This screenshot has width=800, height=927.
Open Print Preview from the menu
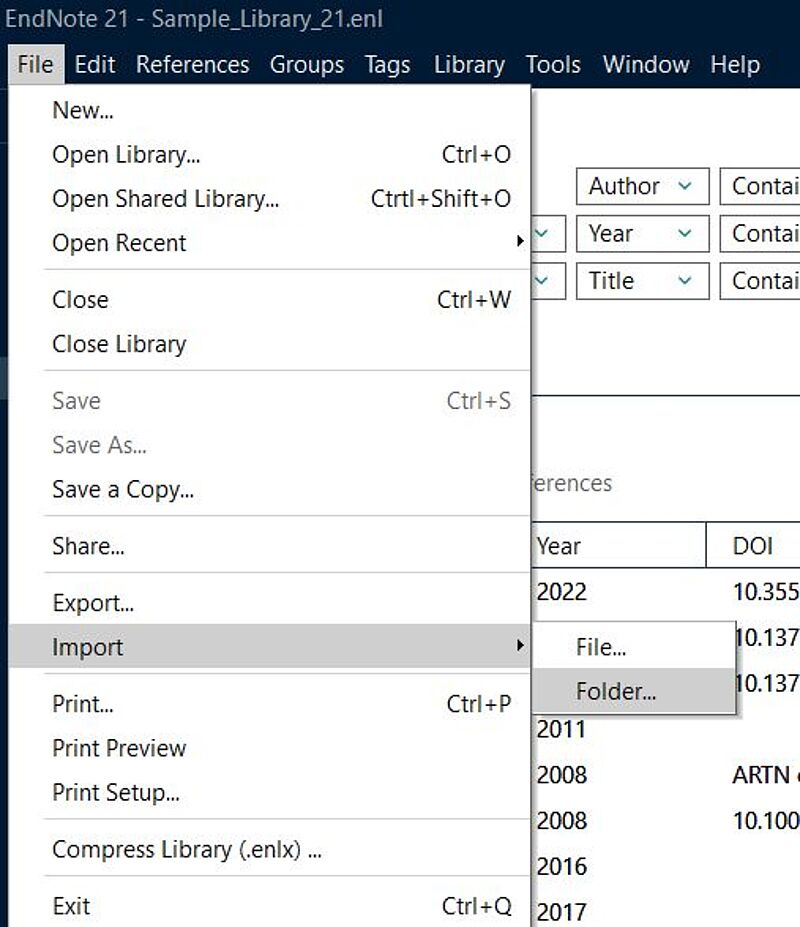point(269,748)
